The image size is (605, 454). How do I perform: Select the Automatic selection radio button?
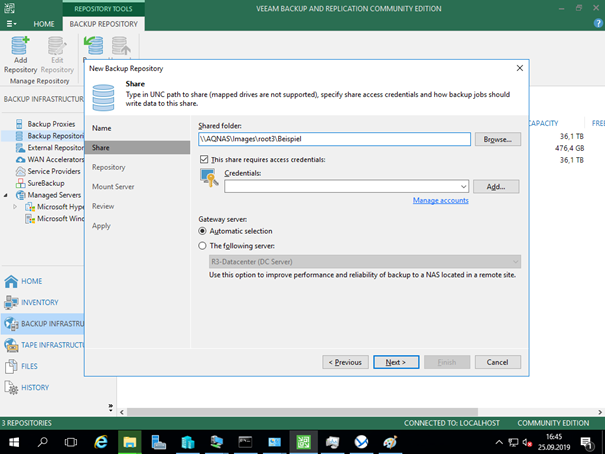coord(203,231)
